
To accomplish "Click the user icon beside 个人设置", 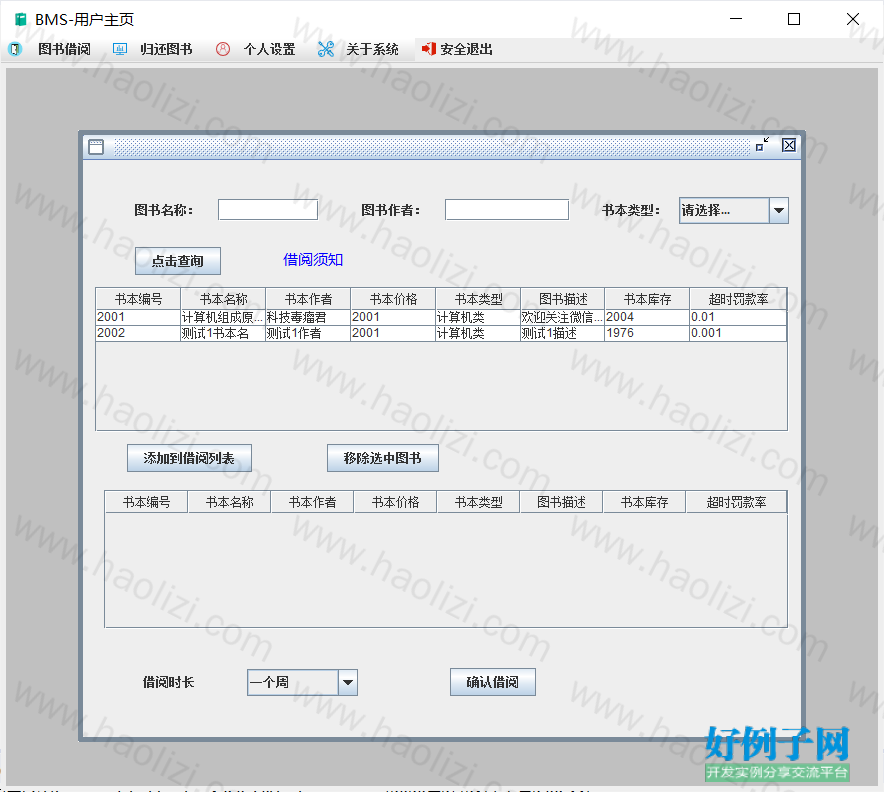I will [x=223, y=49].
